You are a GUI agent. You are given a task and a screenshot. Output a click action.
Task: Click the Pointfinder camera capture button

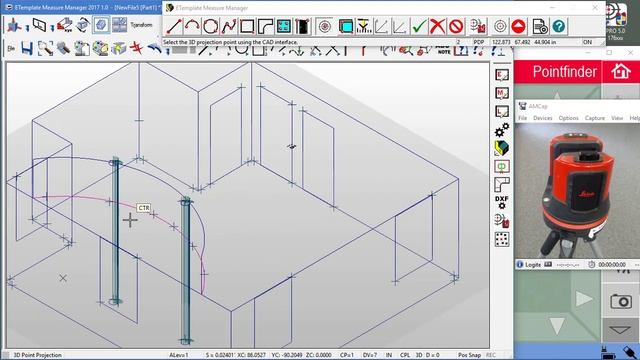621,301
